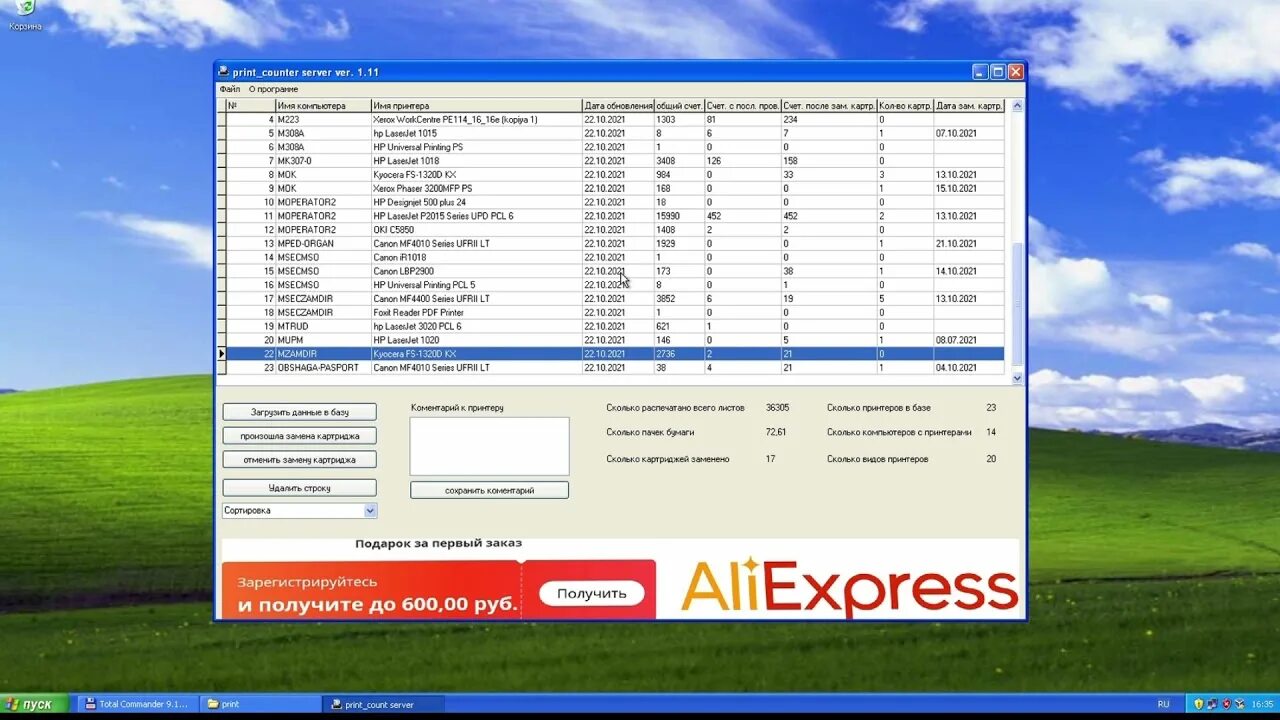Click the AliExpress logo in banner
Image resolution: width=1280 pixels, height=720 pixels.
click(849, 587)
